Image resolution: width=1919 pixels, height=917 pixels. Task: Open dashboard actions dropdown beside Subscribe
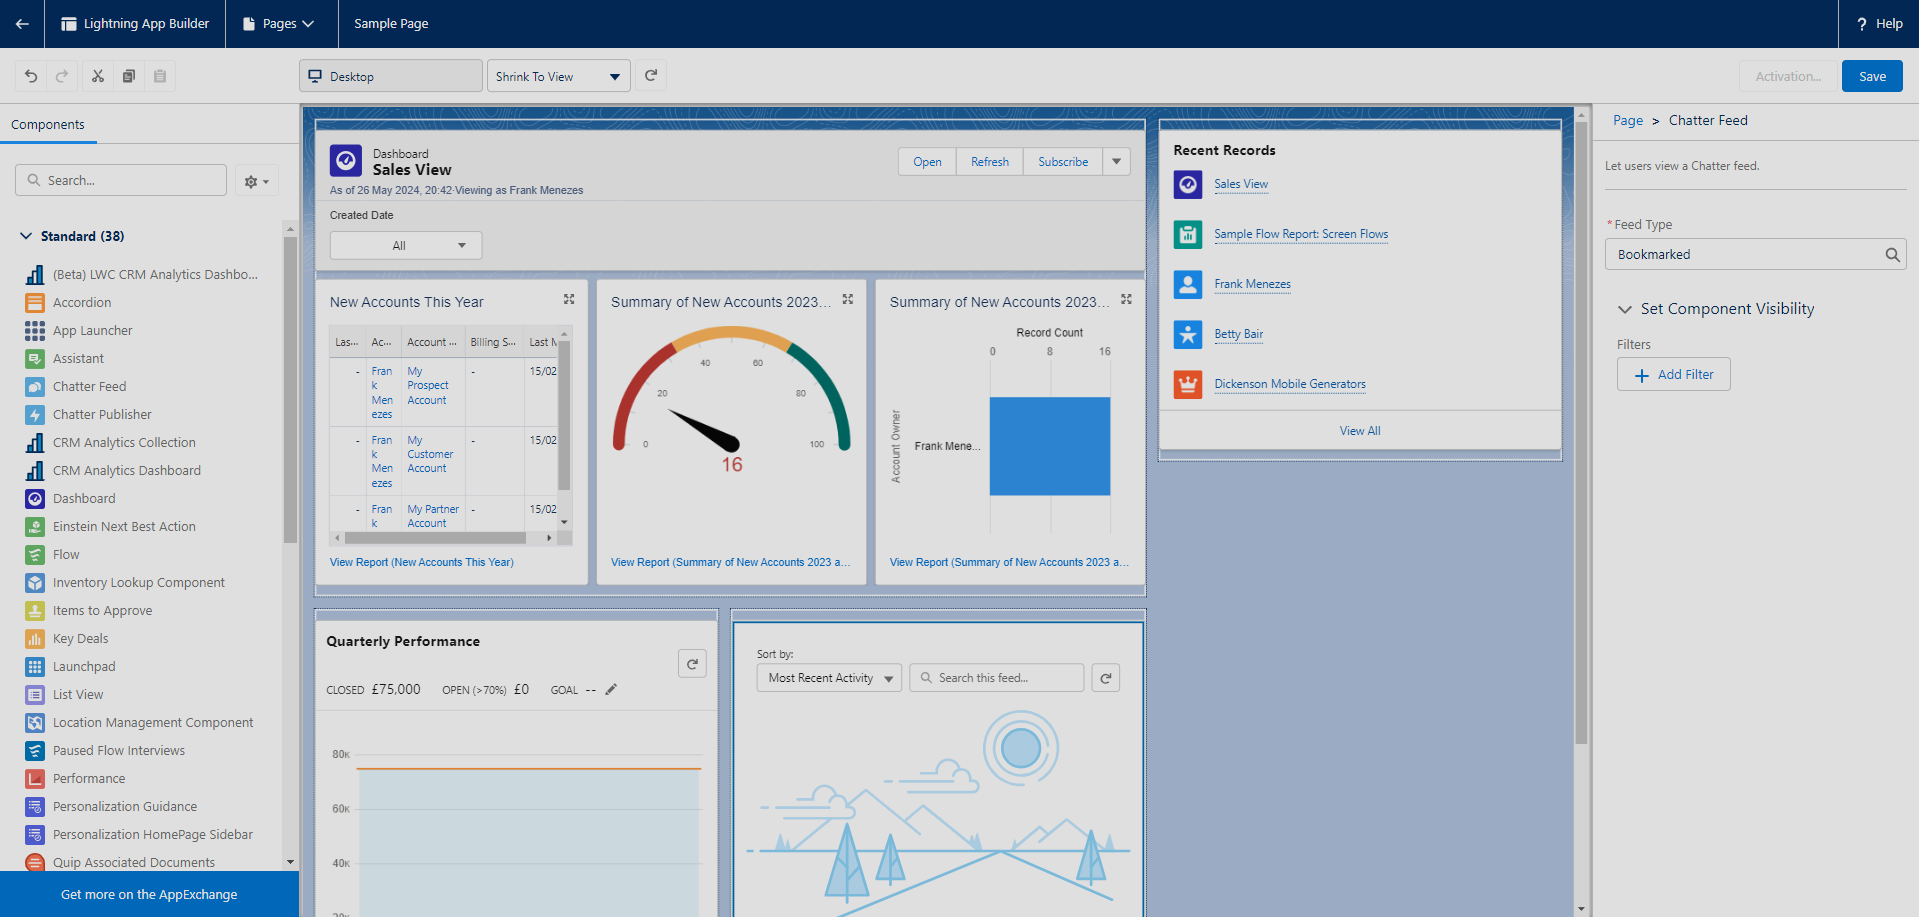(1117, 162)
